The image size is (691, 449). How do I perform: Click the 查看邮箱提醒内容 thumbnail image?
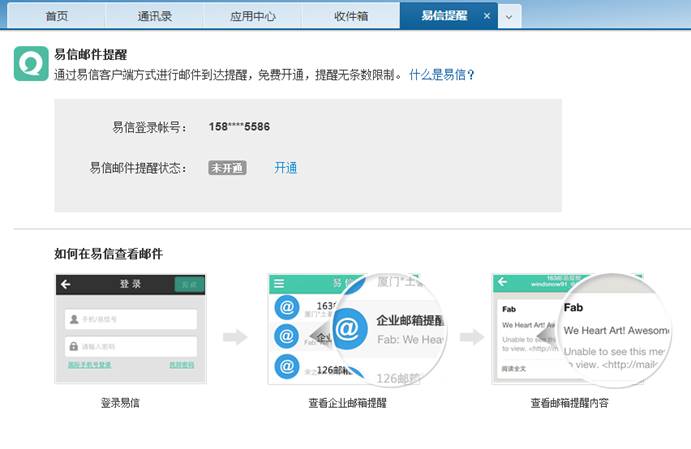click(581, 330)
